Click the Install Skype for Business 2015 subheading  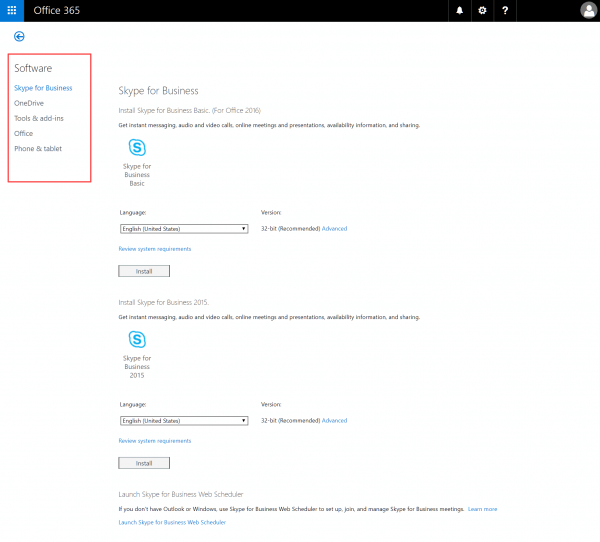[163, 302]
